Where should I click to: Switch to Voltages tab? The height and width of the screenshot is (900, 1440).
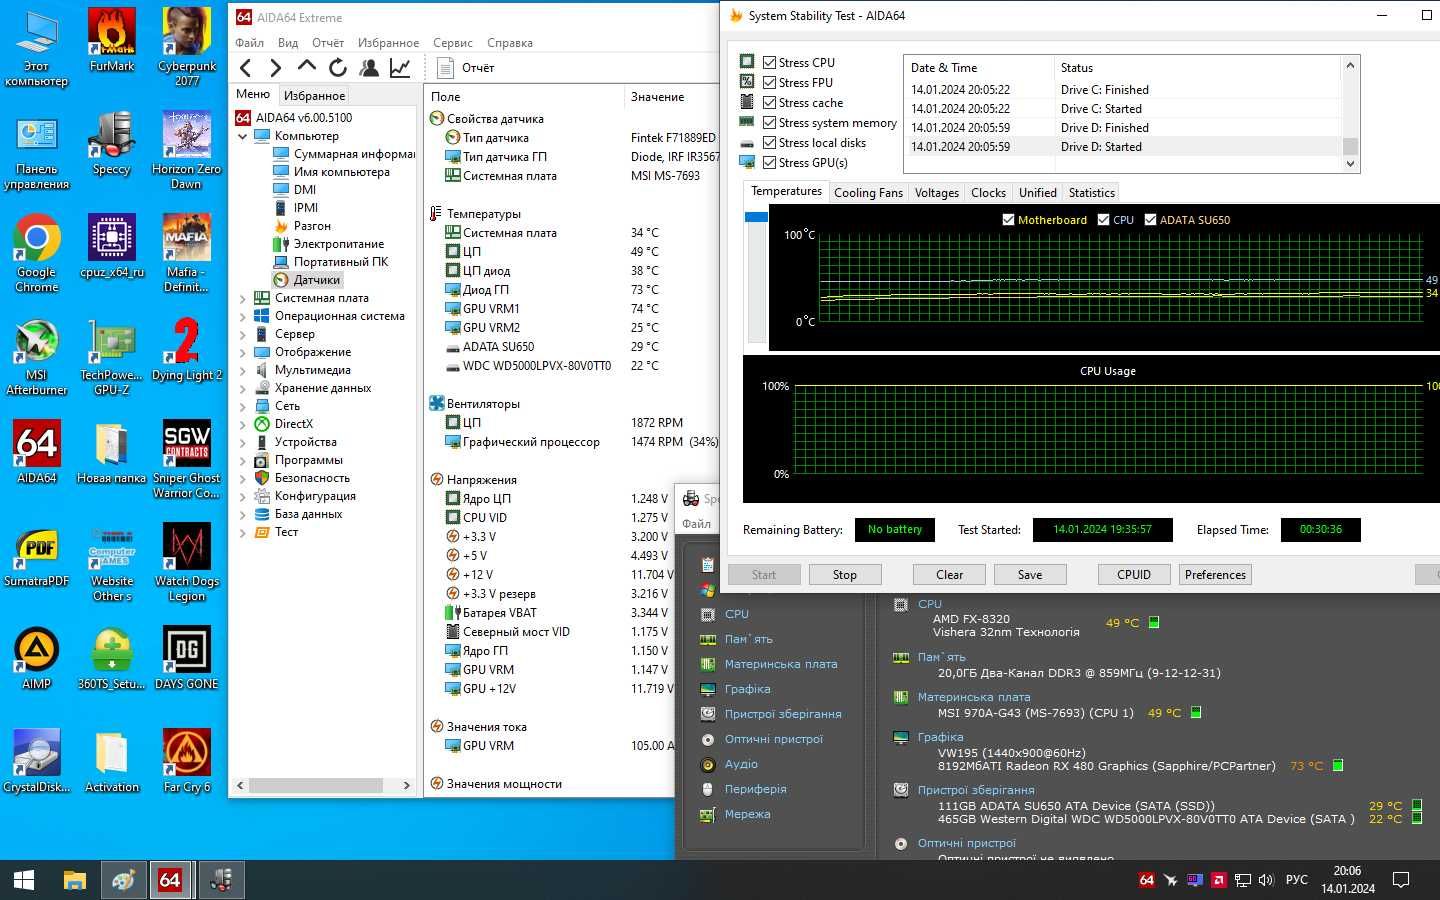[x=937, y=192]
